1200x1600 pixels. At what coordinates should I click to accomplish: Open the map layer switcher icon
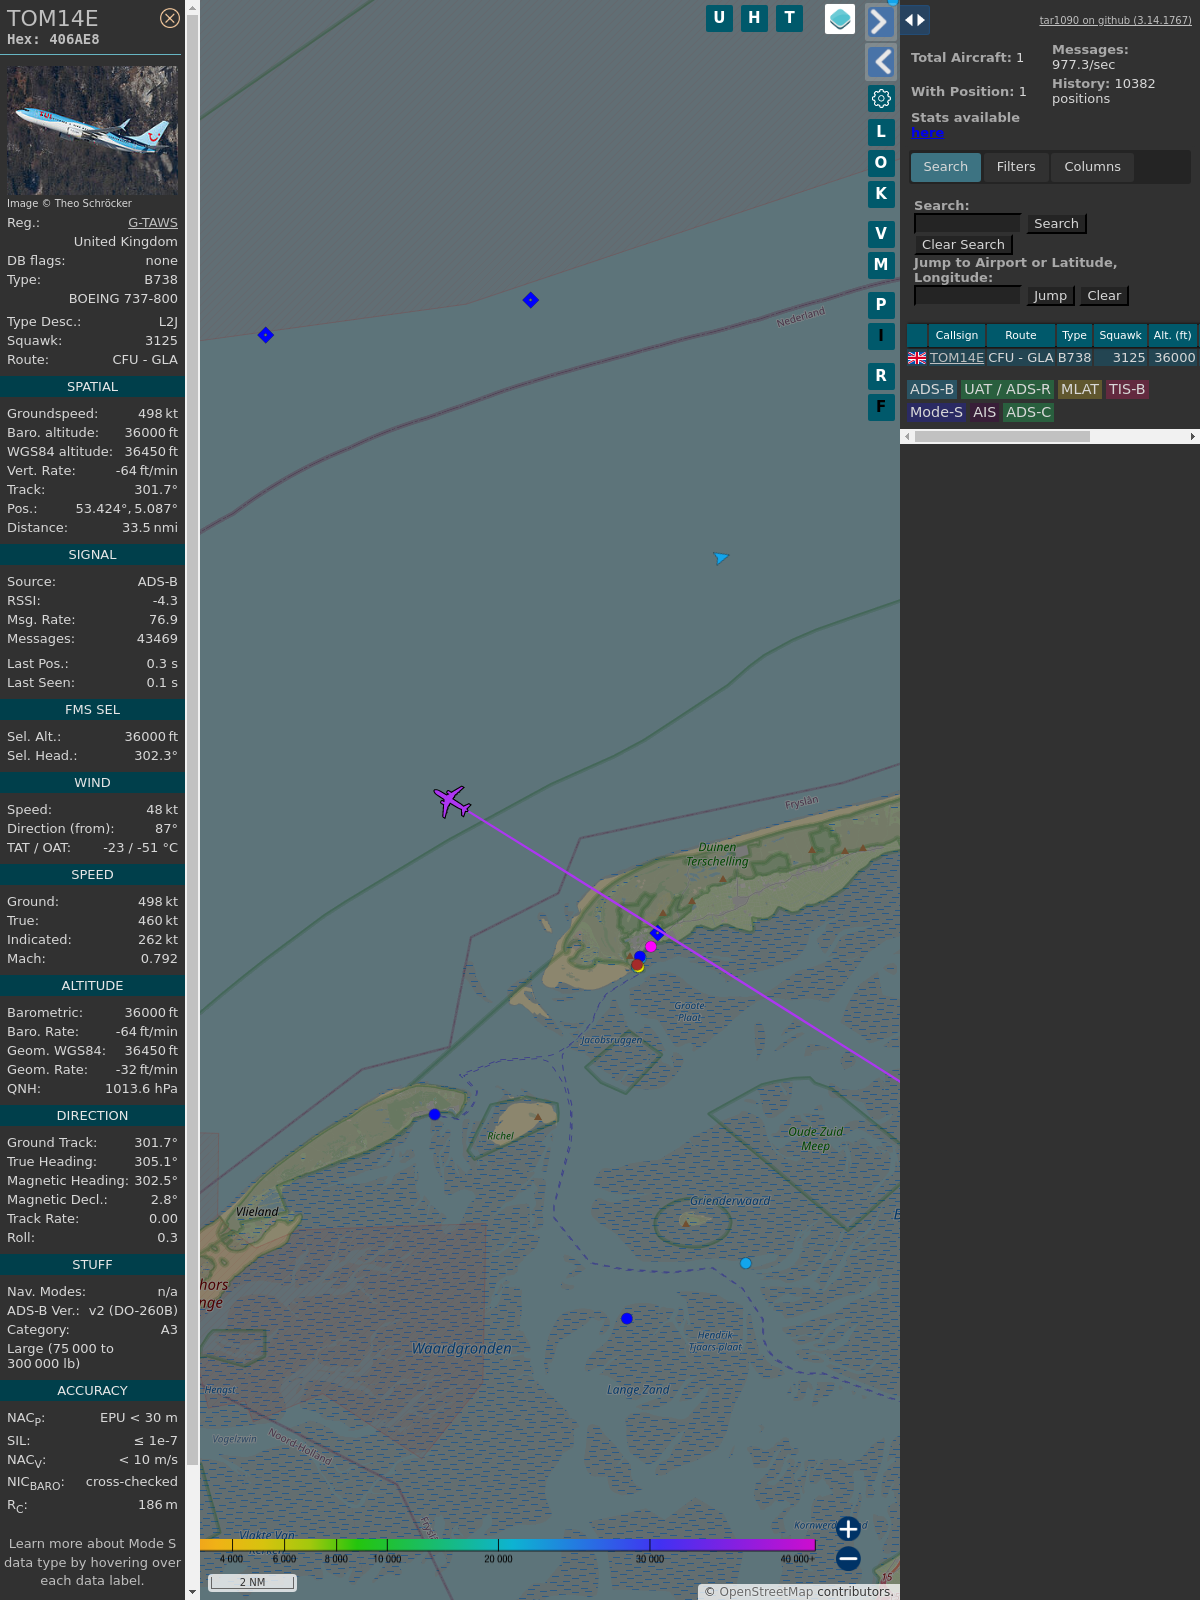coord(840,19)
